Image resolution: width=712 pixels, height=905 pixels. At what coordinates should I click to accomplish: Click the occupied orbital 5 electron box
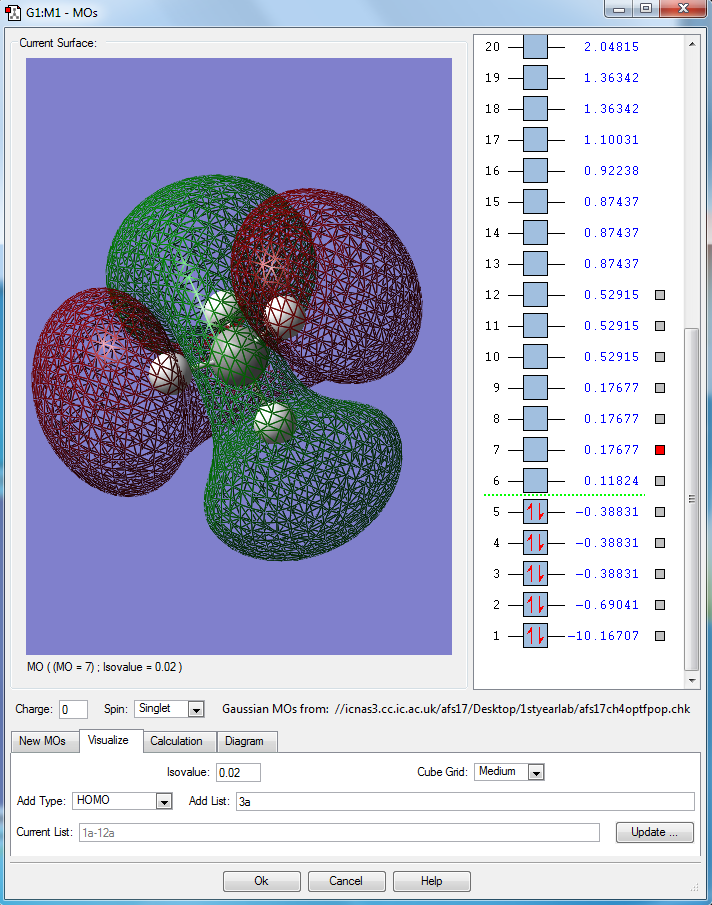(535, 512)
